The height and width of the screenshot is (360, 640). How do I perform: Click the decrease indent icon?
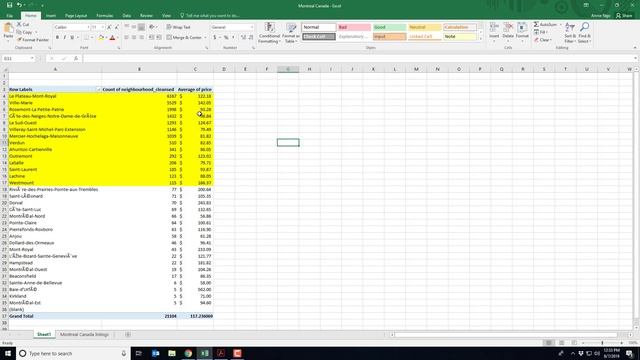(151, 38)
